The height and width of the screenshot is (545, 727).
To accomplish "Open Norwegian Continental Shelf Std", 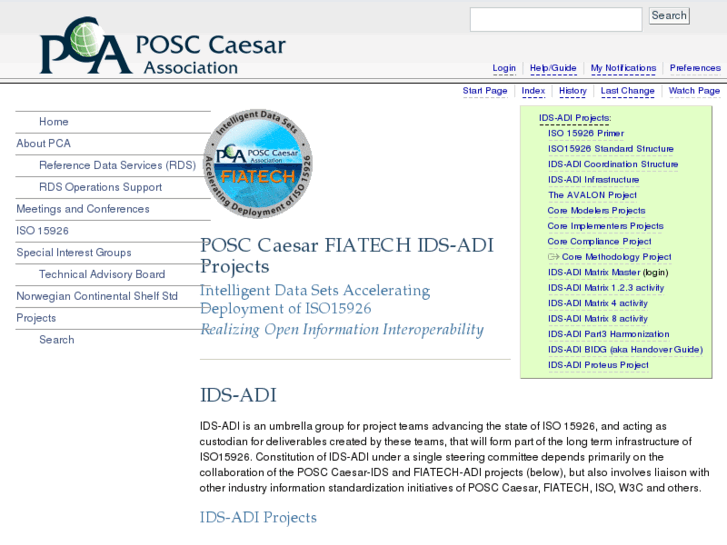I will click(x=97, y=296).
